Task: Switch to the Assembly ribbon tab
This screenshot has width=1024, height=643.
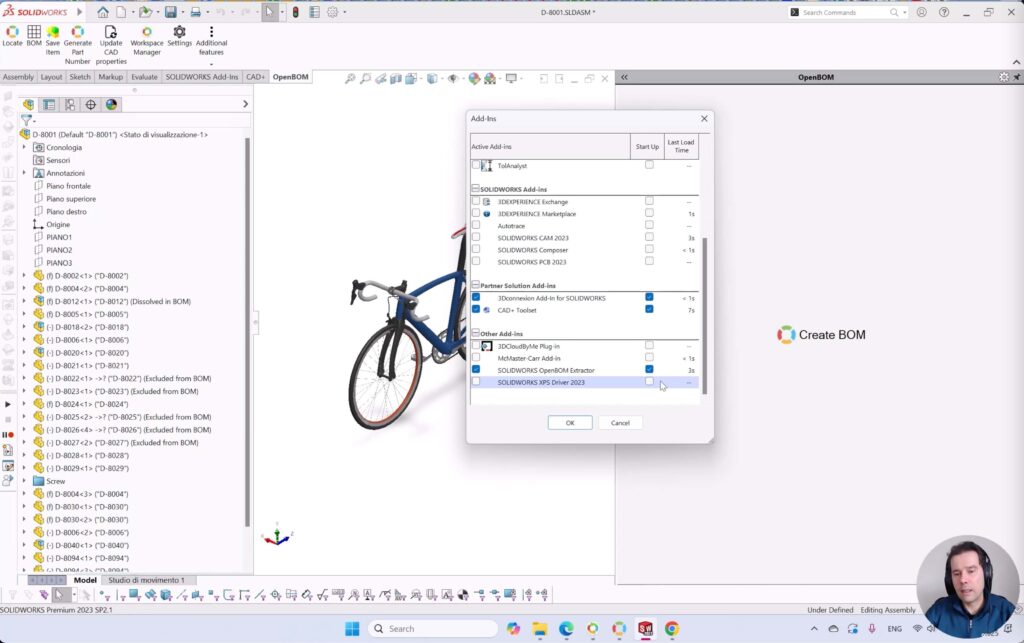Action: click(x=18, y=77)
